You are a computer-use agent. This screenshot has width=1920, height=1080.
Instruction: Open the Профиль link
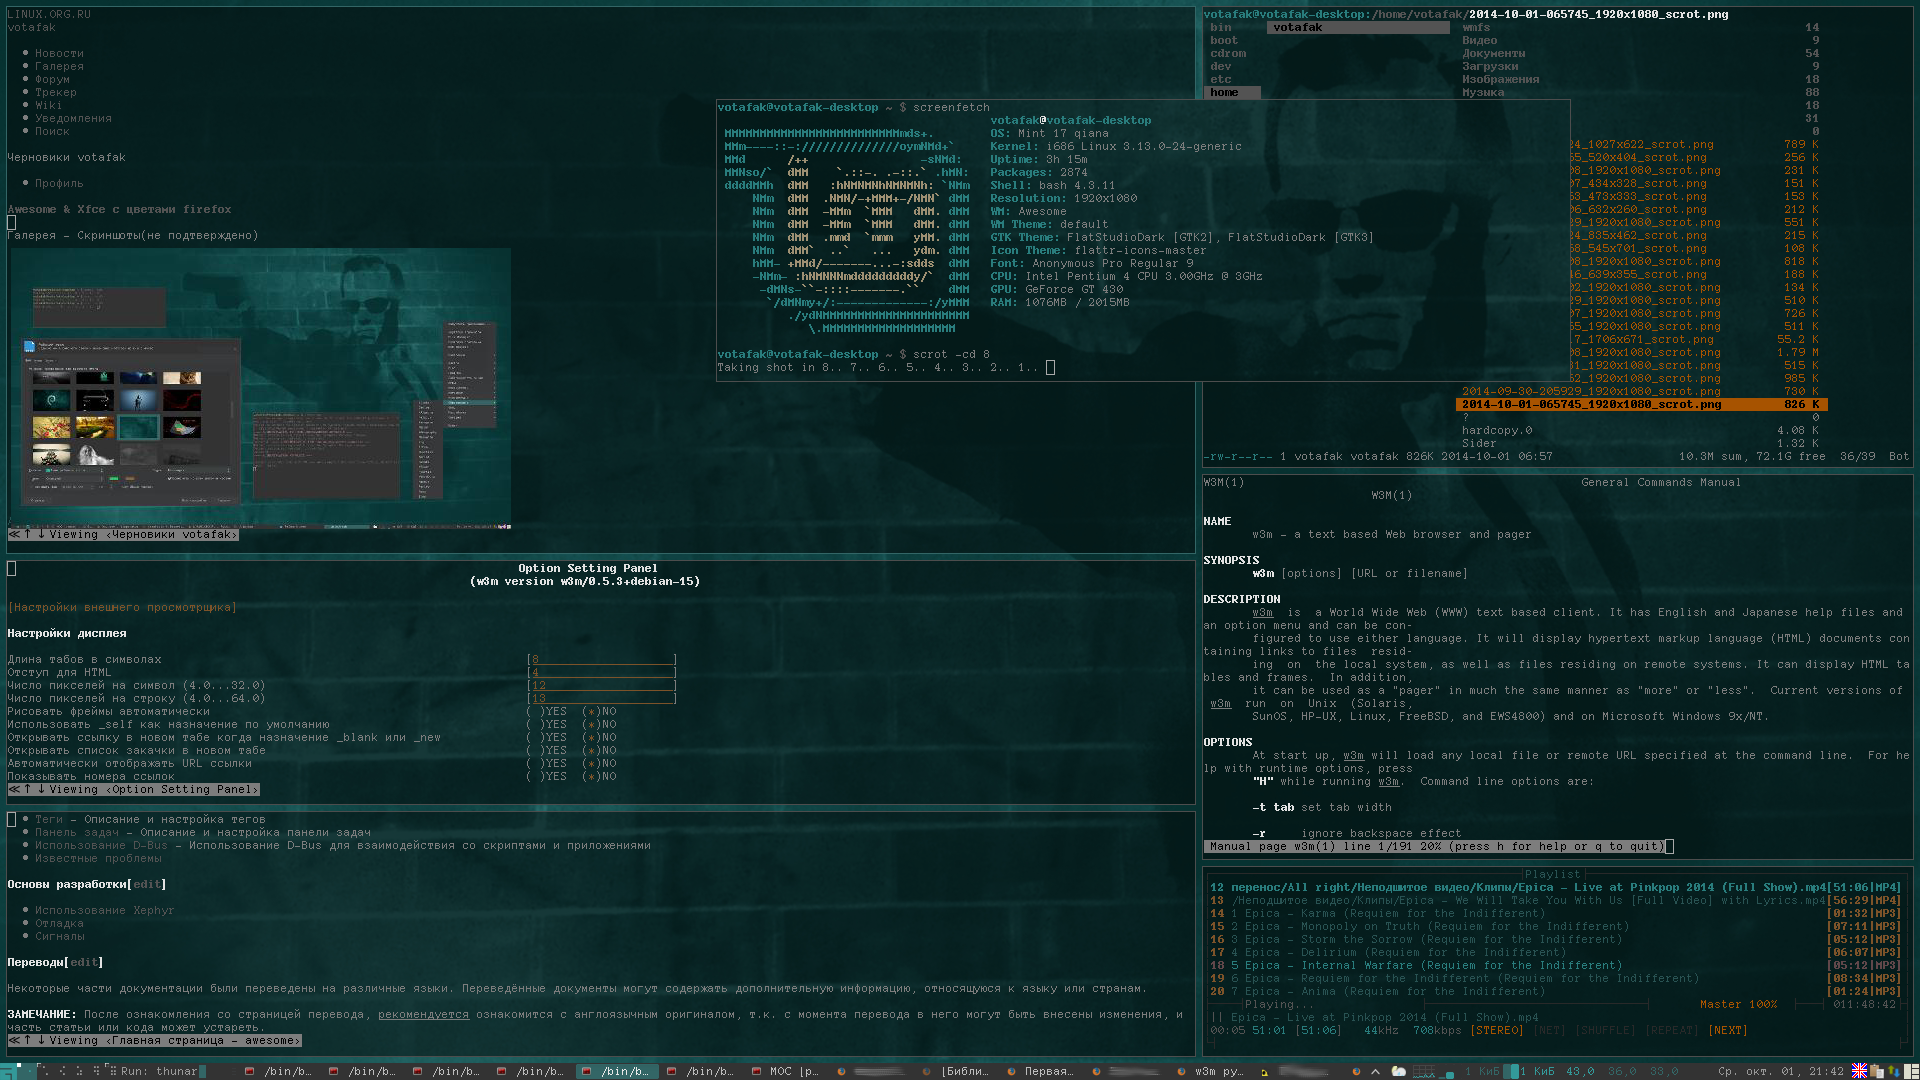pos(60,184)
